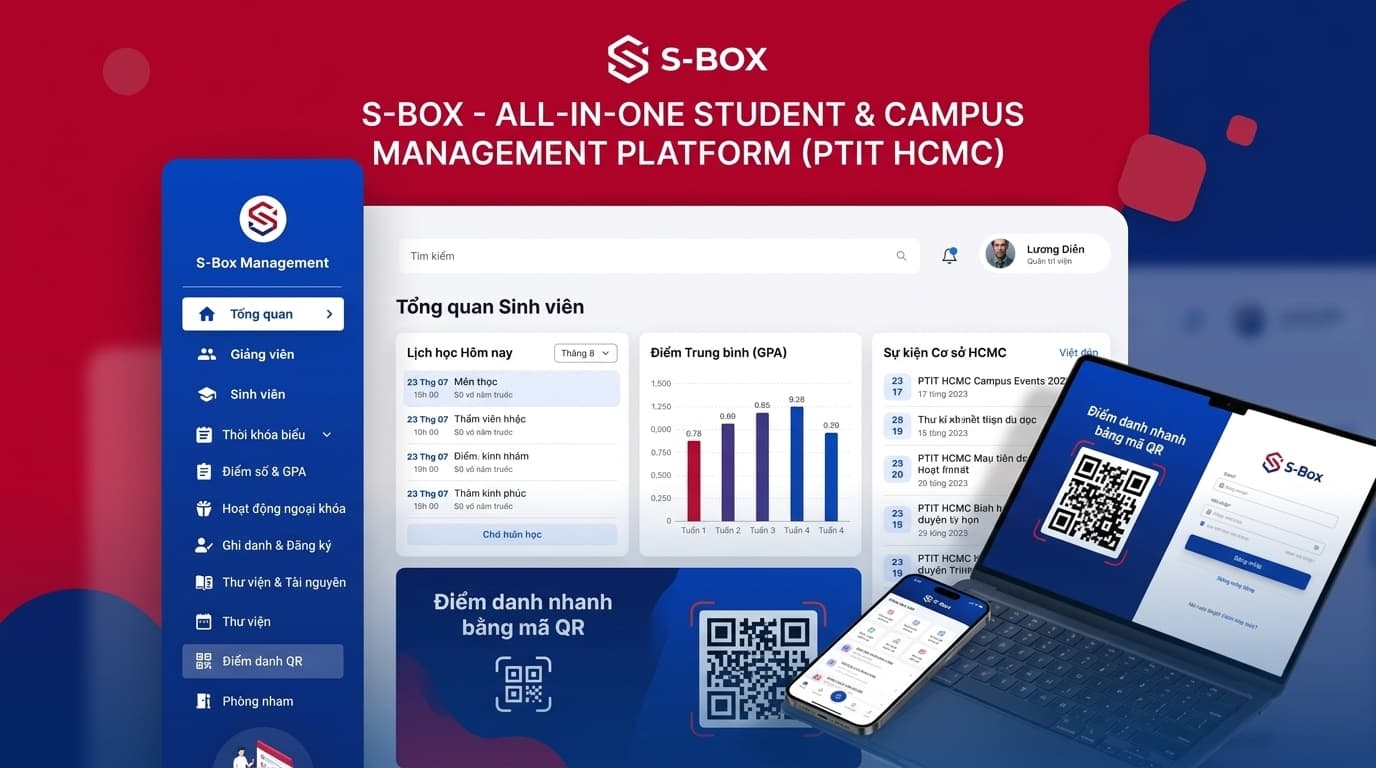Click the large QR code in dashboard banner

pyautogui.click(x=759, y=668)
